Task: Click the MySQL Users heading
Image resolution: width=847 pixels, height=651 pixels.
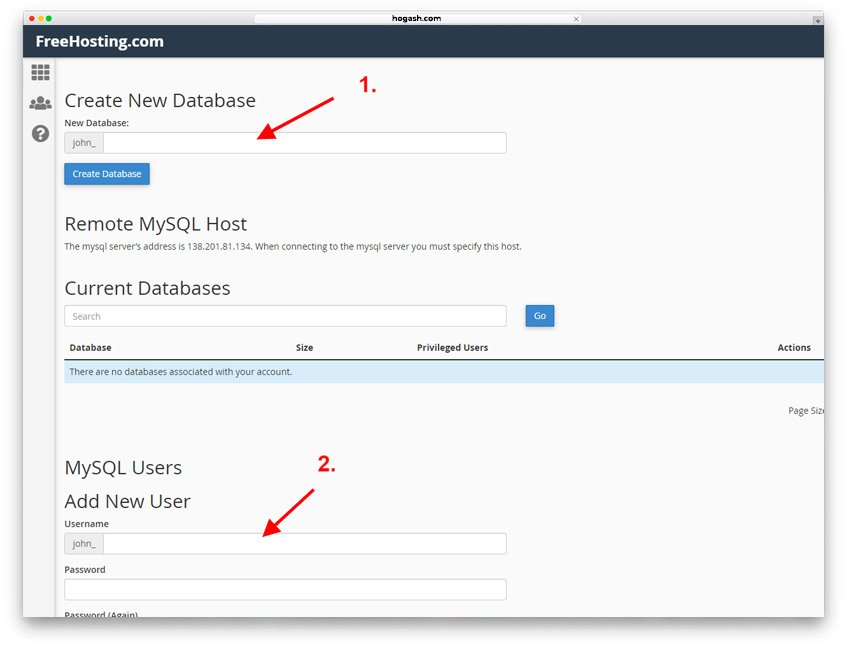Action: pyautogui.click(x=123, y=467)
